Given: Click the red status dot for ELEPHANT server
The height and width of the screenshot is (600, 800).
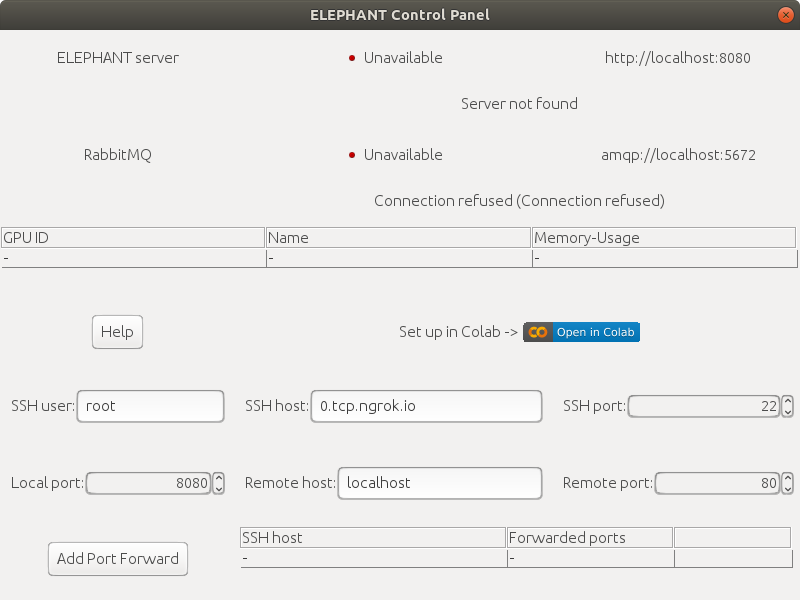Looking at the screenshot, I should coord(352,58).
